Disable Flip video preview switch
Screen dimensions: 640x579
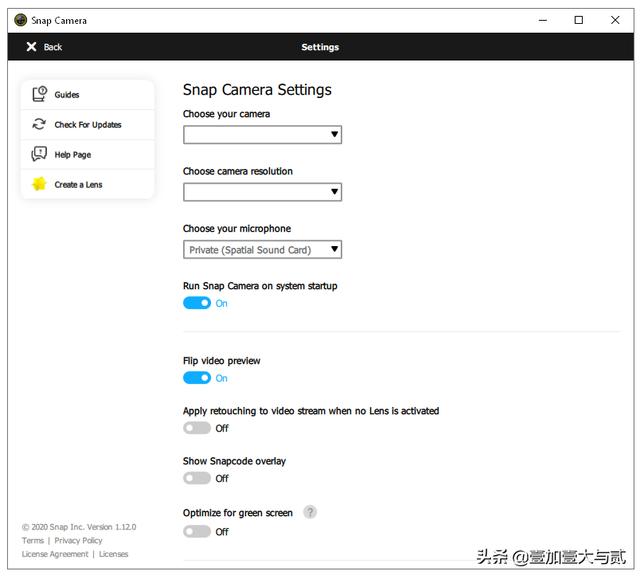coord(197,378)
